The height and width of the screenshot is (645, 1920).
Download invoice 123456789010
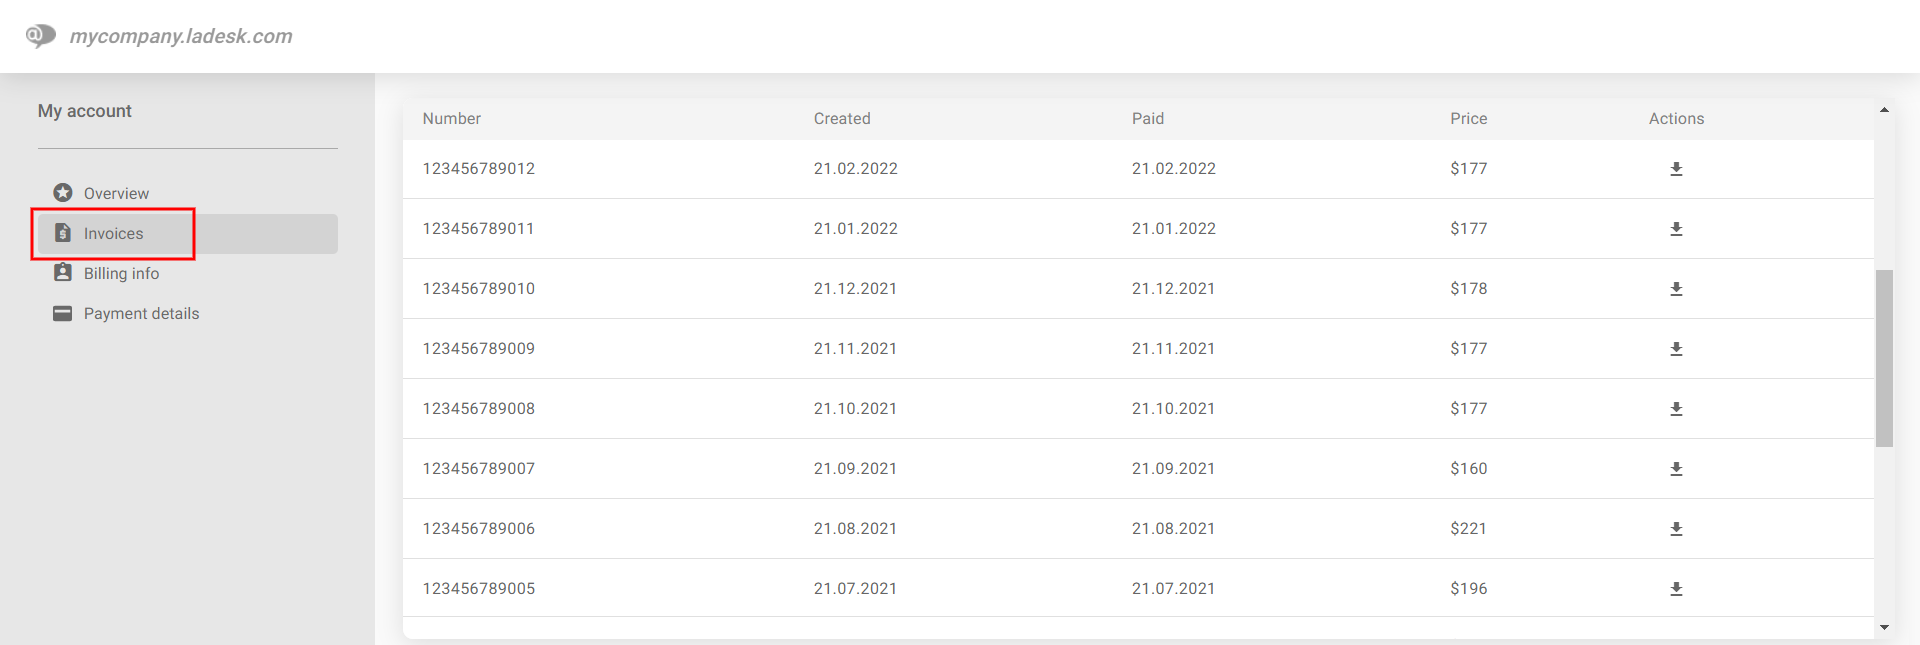click(1676, 289)
